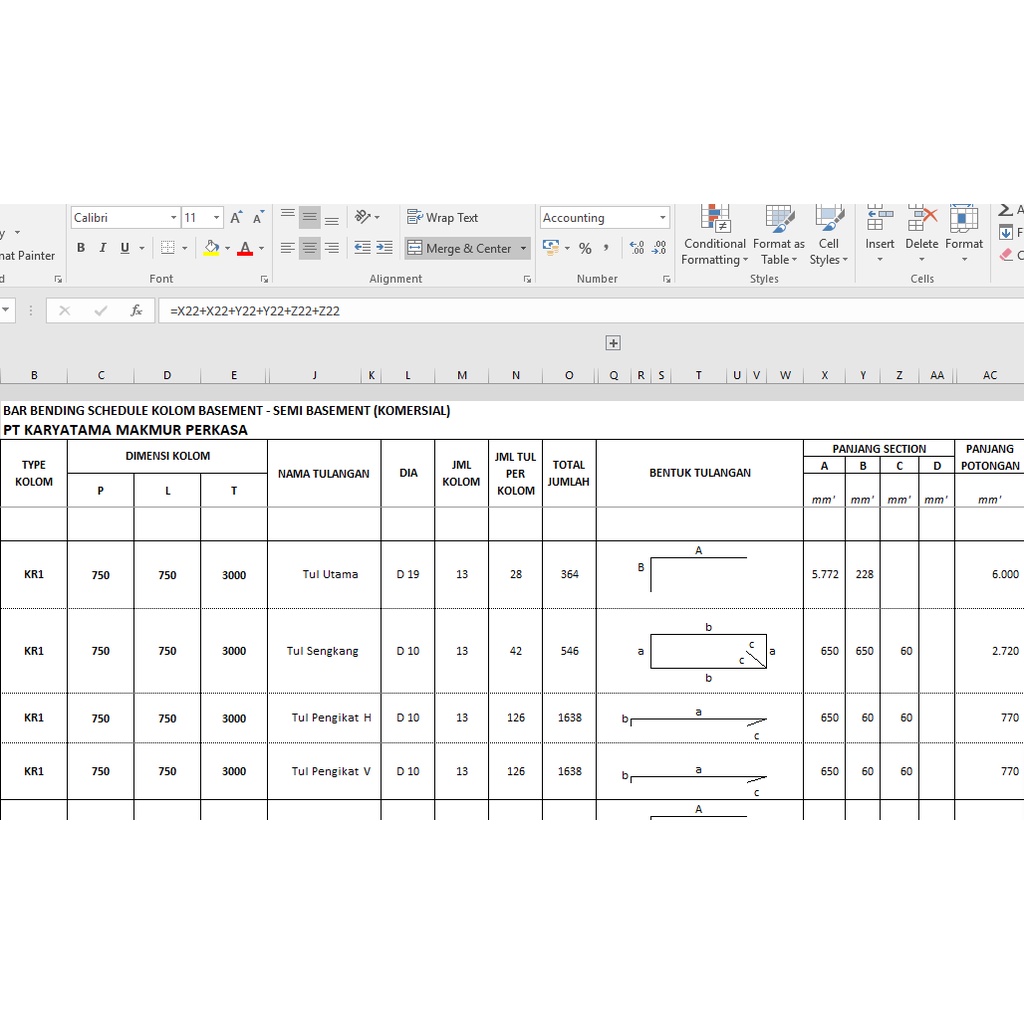
Task: Select title 'PT KARYATAMA MAKMUR PERKASA'
Action: [x=125, y=430]
